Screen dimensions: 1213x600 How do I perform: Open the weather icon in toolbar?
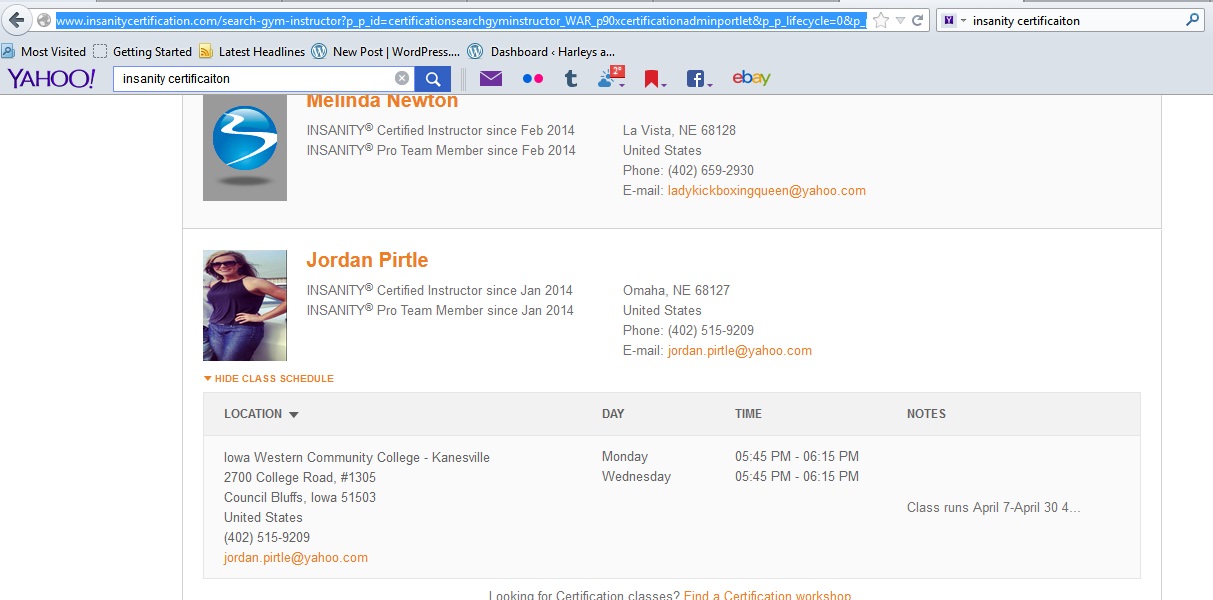click(x=609, y=78)
